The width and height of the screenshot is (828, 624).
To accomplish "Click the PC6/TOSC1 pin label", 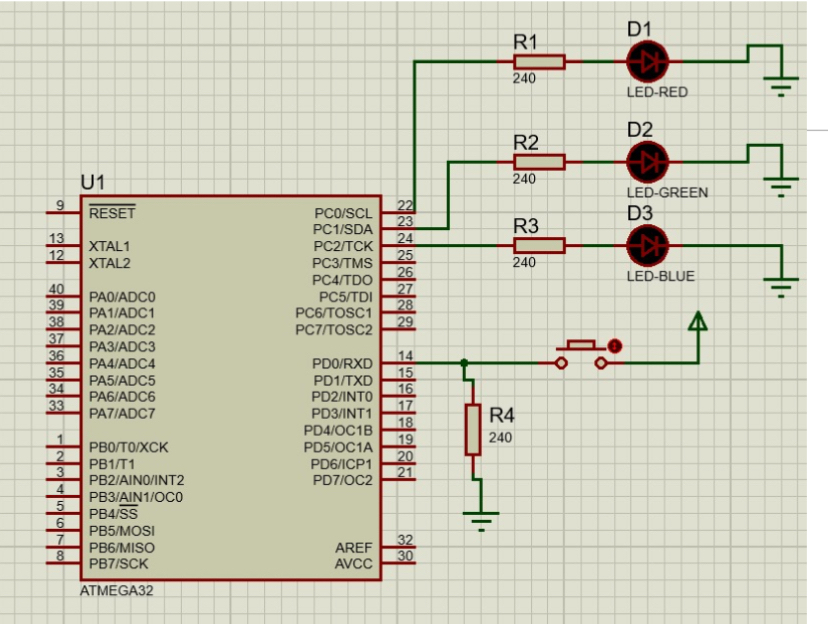I will tap(334, 313).
